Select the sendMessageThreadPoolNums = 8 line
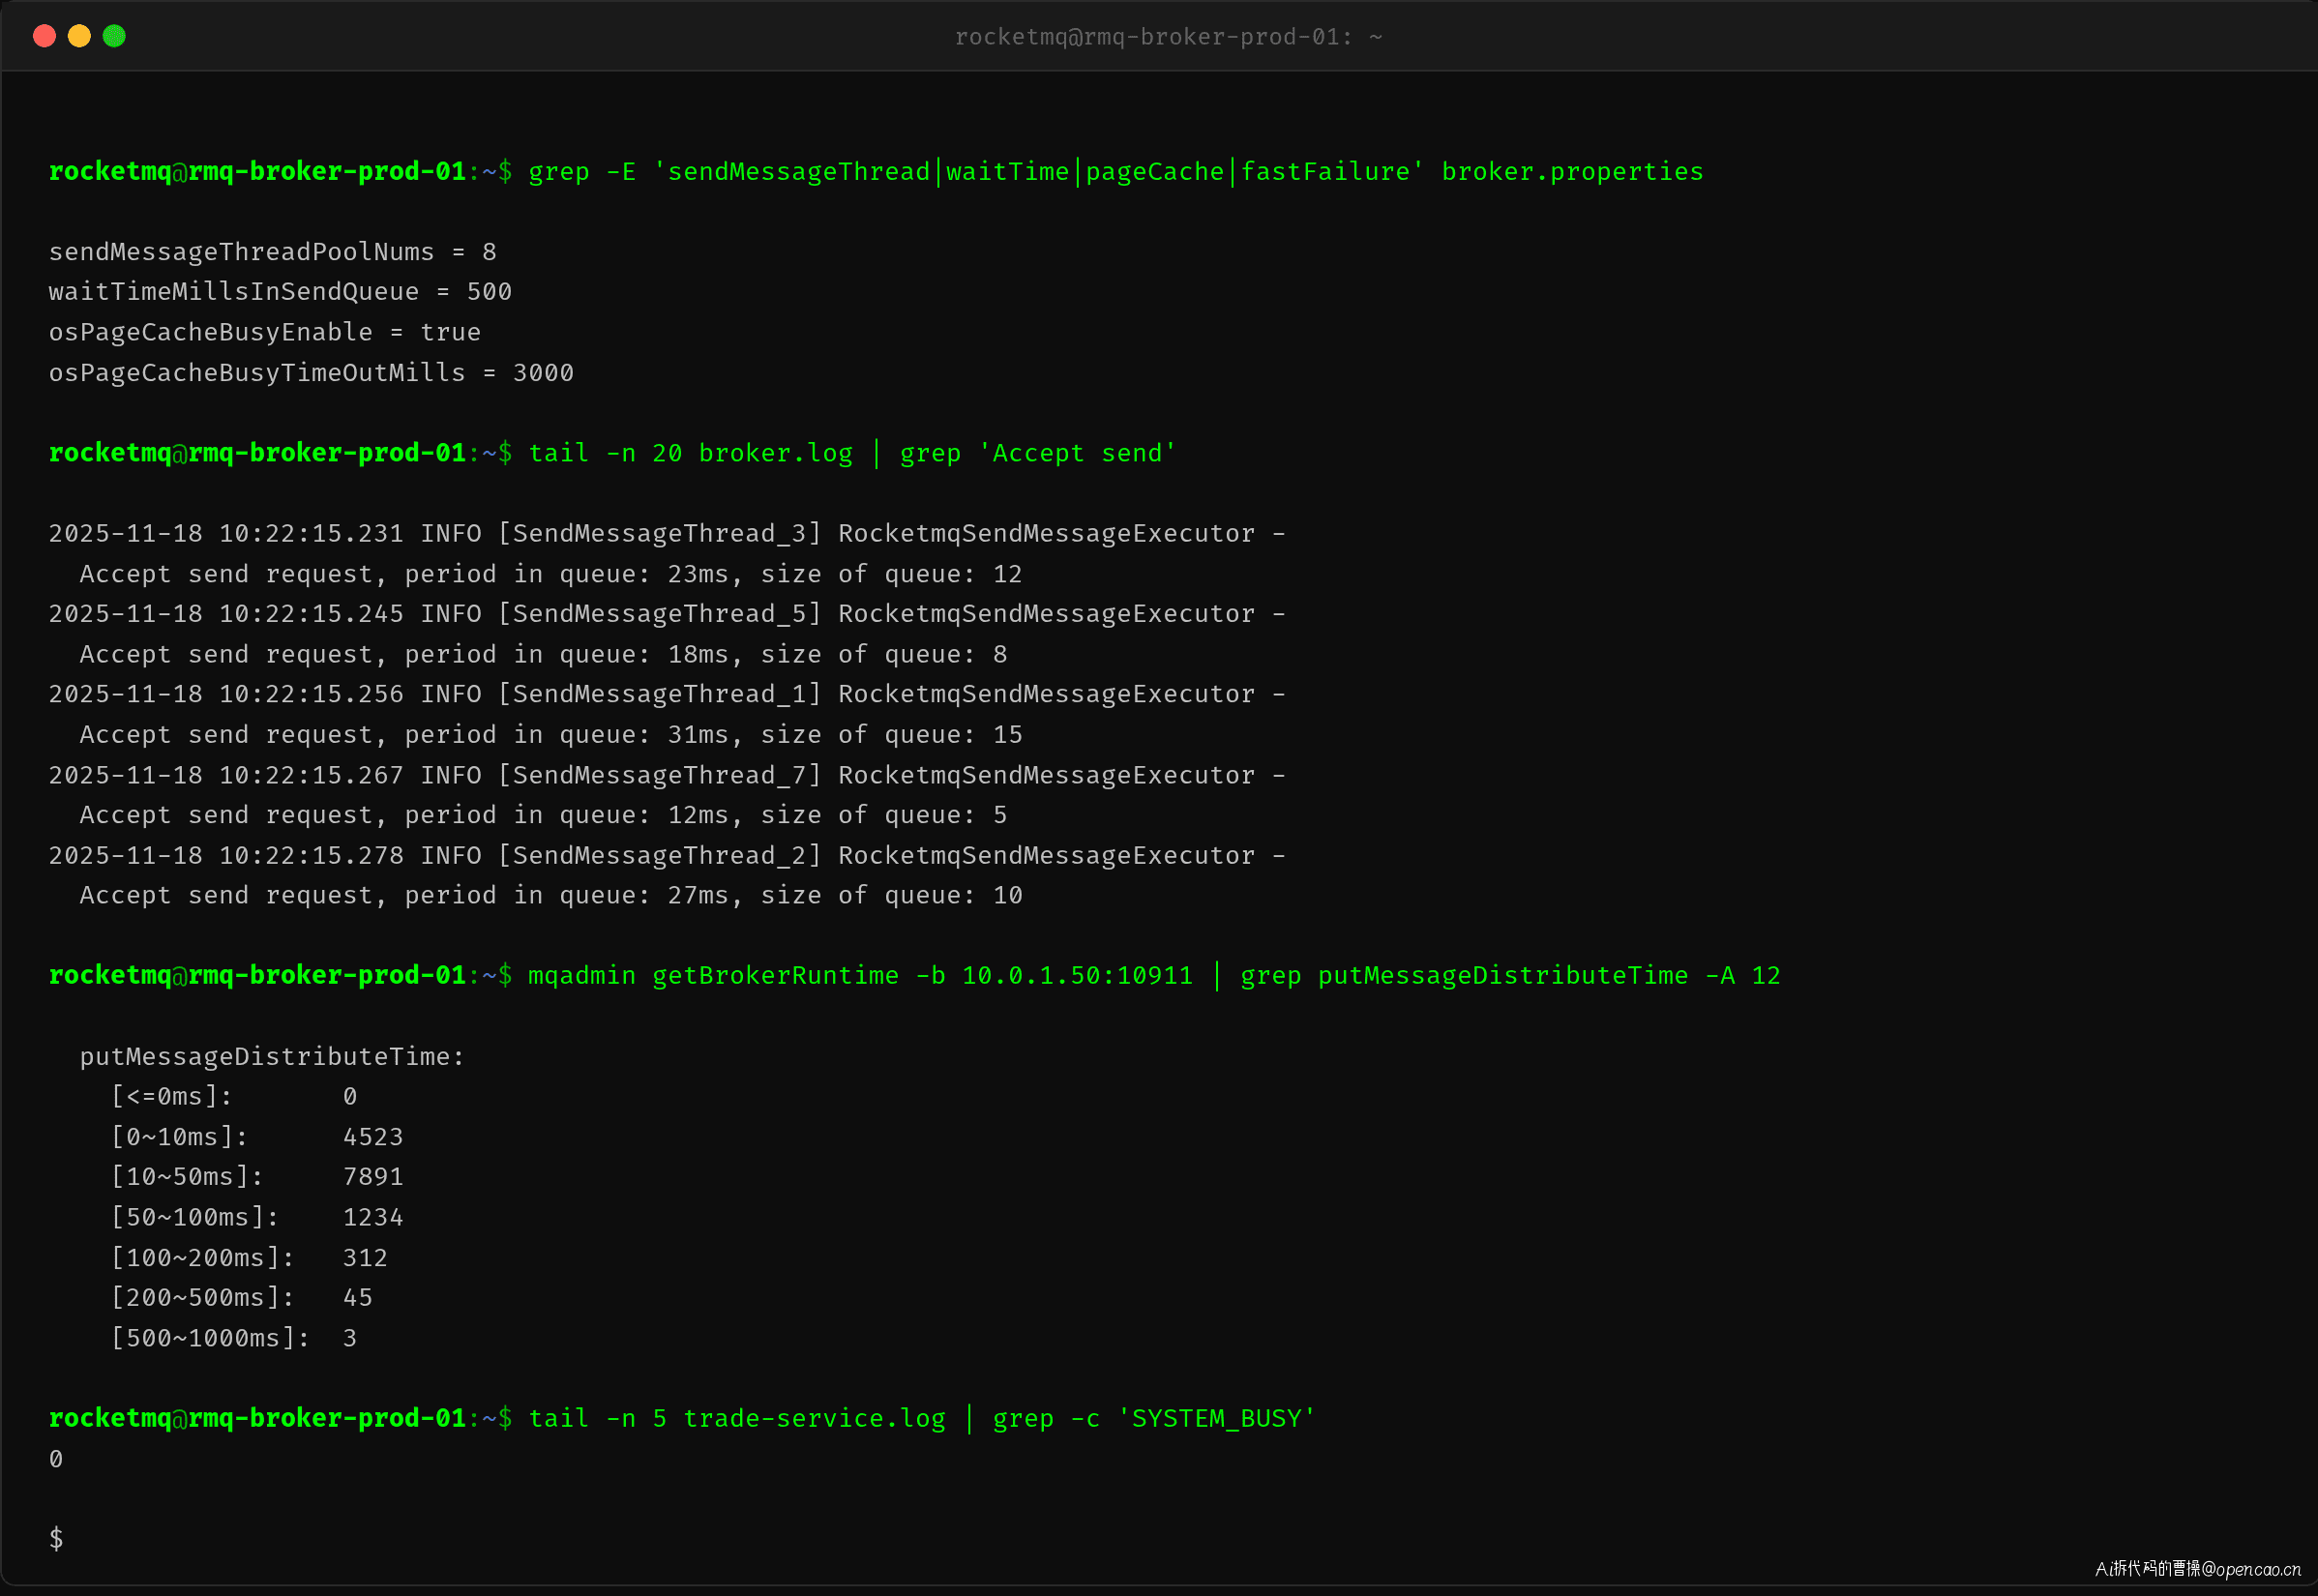This screenshot has width=2318, height=1596. pos(273,252)
